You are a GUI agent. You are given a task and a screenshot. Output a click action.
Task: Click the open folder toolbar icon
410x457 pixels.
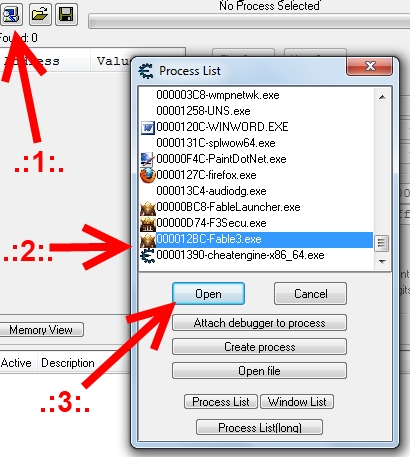(40, 14)
